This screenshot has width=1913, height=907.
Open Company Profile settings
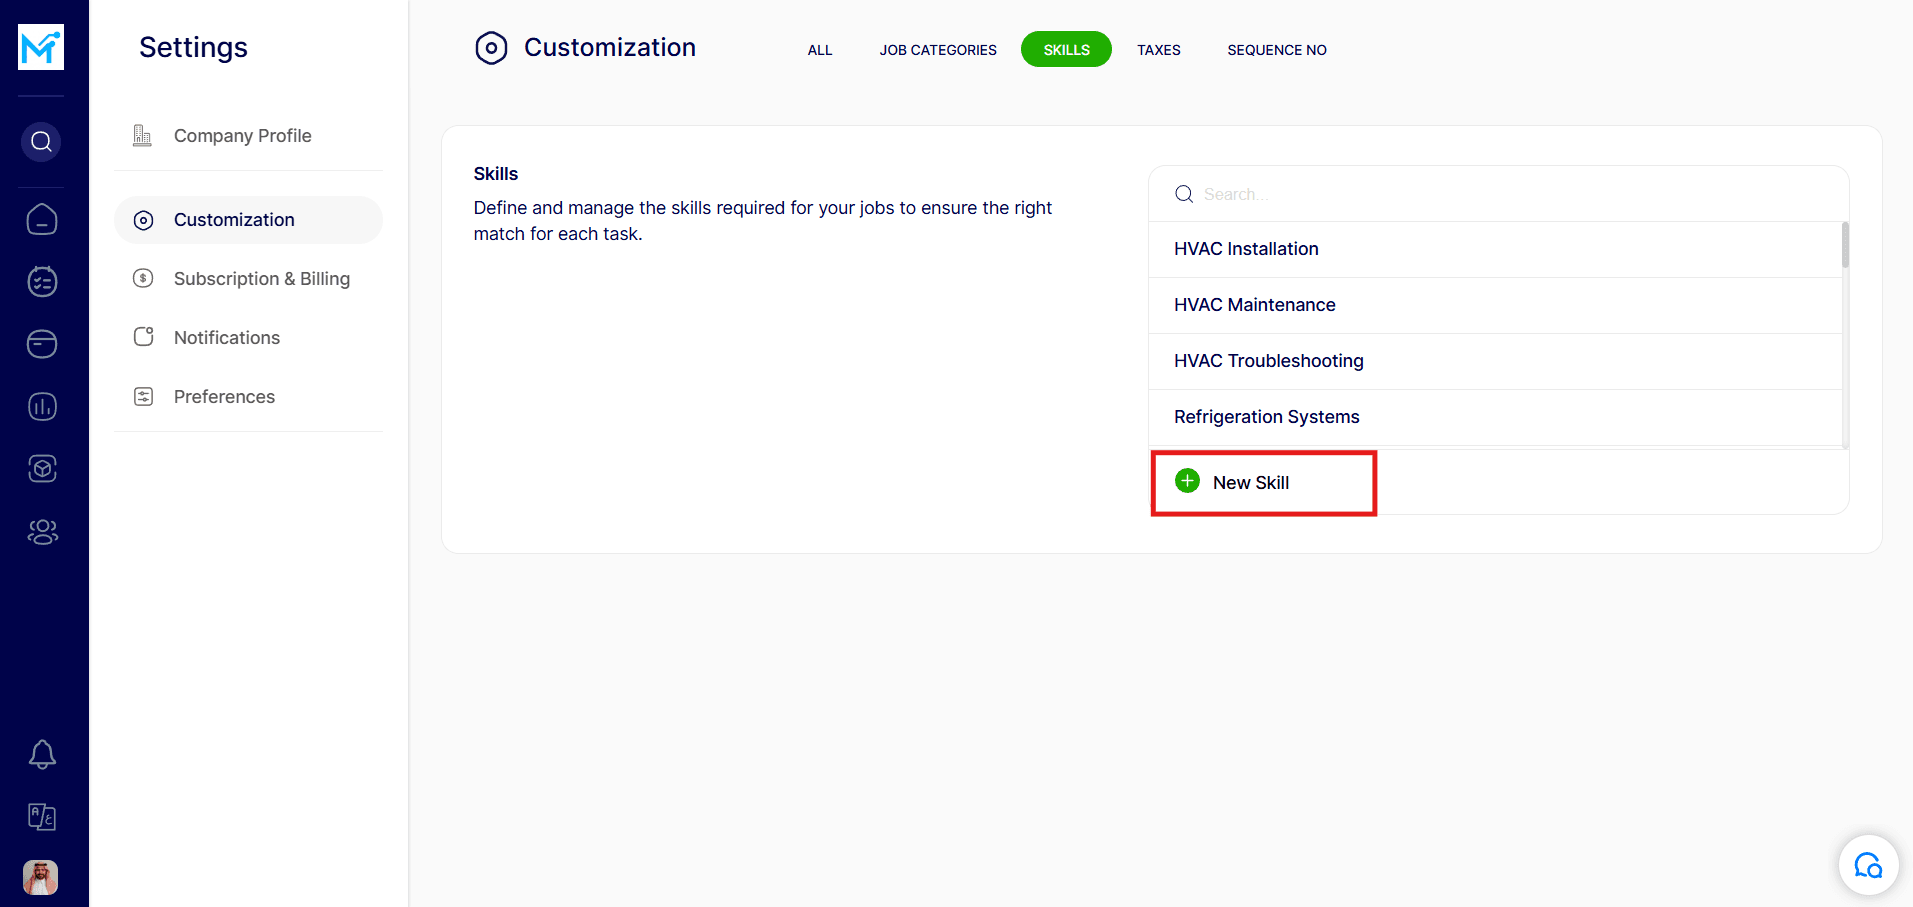tap(242, 136)
